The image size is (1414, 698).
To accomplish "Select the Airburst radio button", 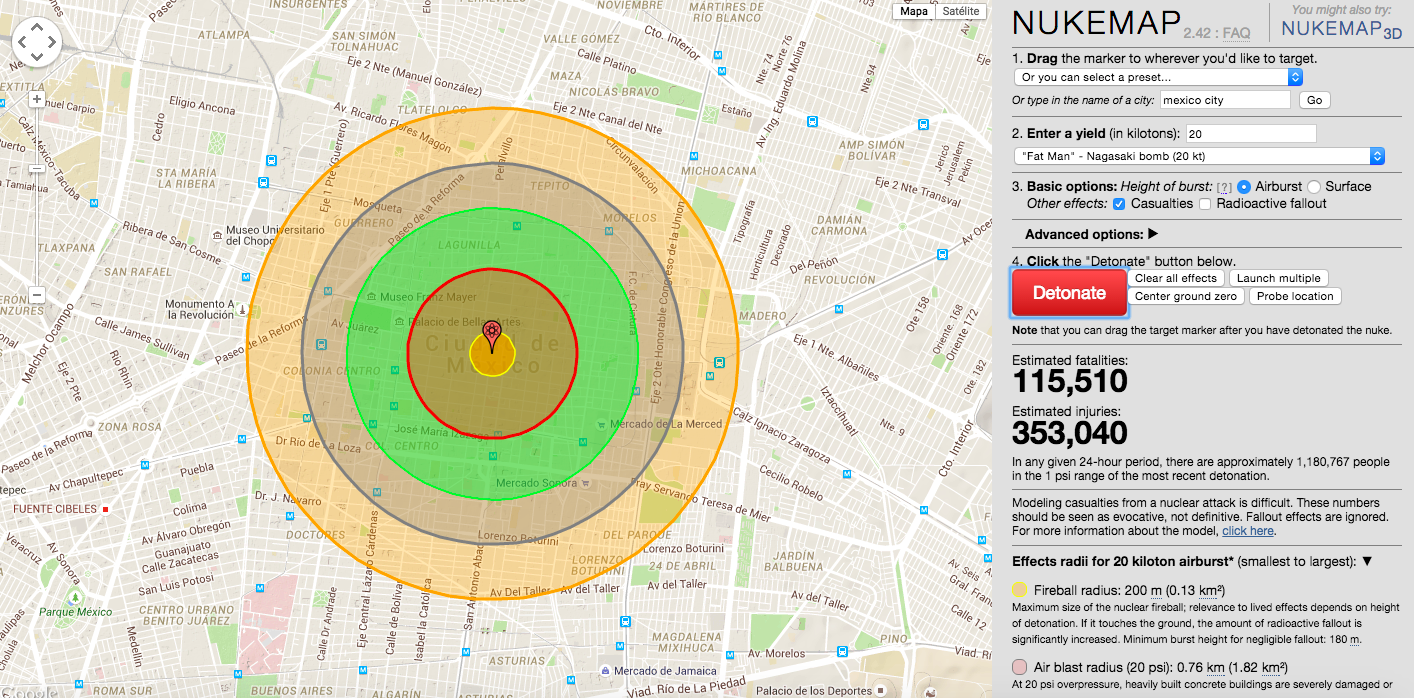I will (1244, 187).
